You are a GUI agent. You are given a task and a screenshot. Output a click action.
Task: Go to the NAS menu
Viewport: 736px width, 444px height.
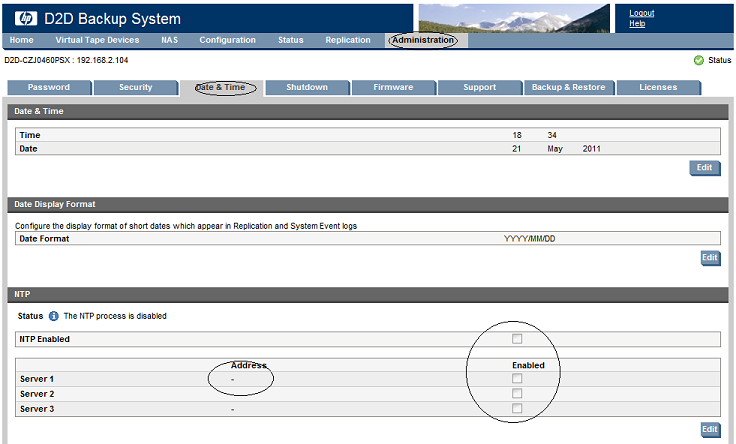click(x=169, y=40)
